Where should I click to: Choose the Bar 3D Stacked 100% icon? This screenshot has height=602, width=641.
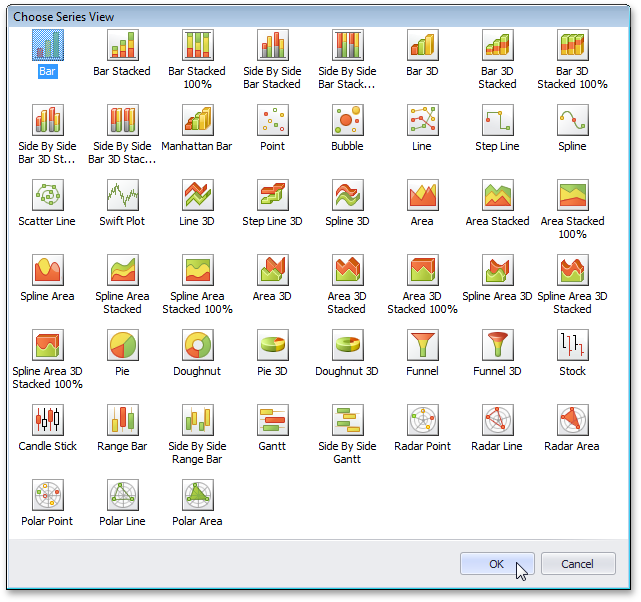(573, 45)
